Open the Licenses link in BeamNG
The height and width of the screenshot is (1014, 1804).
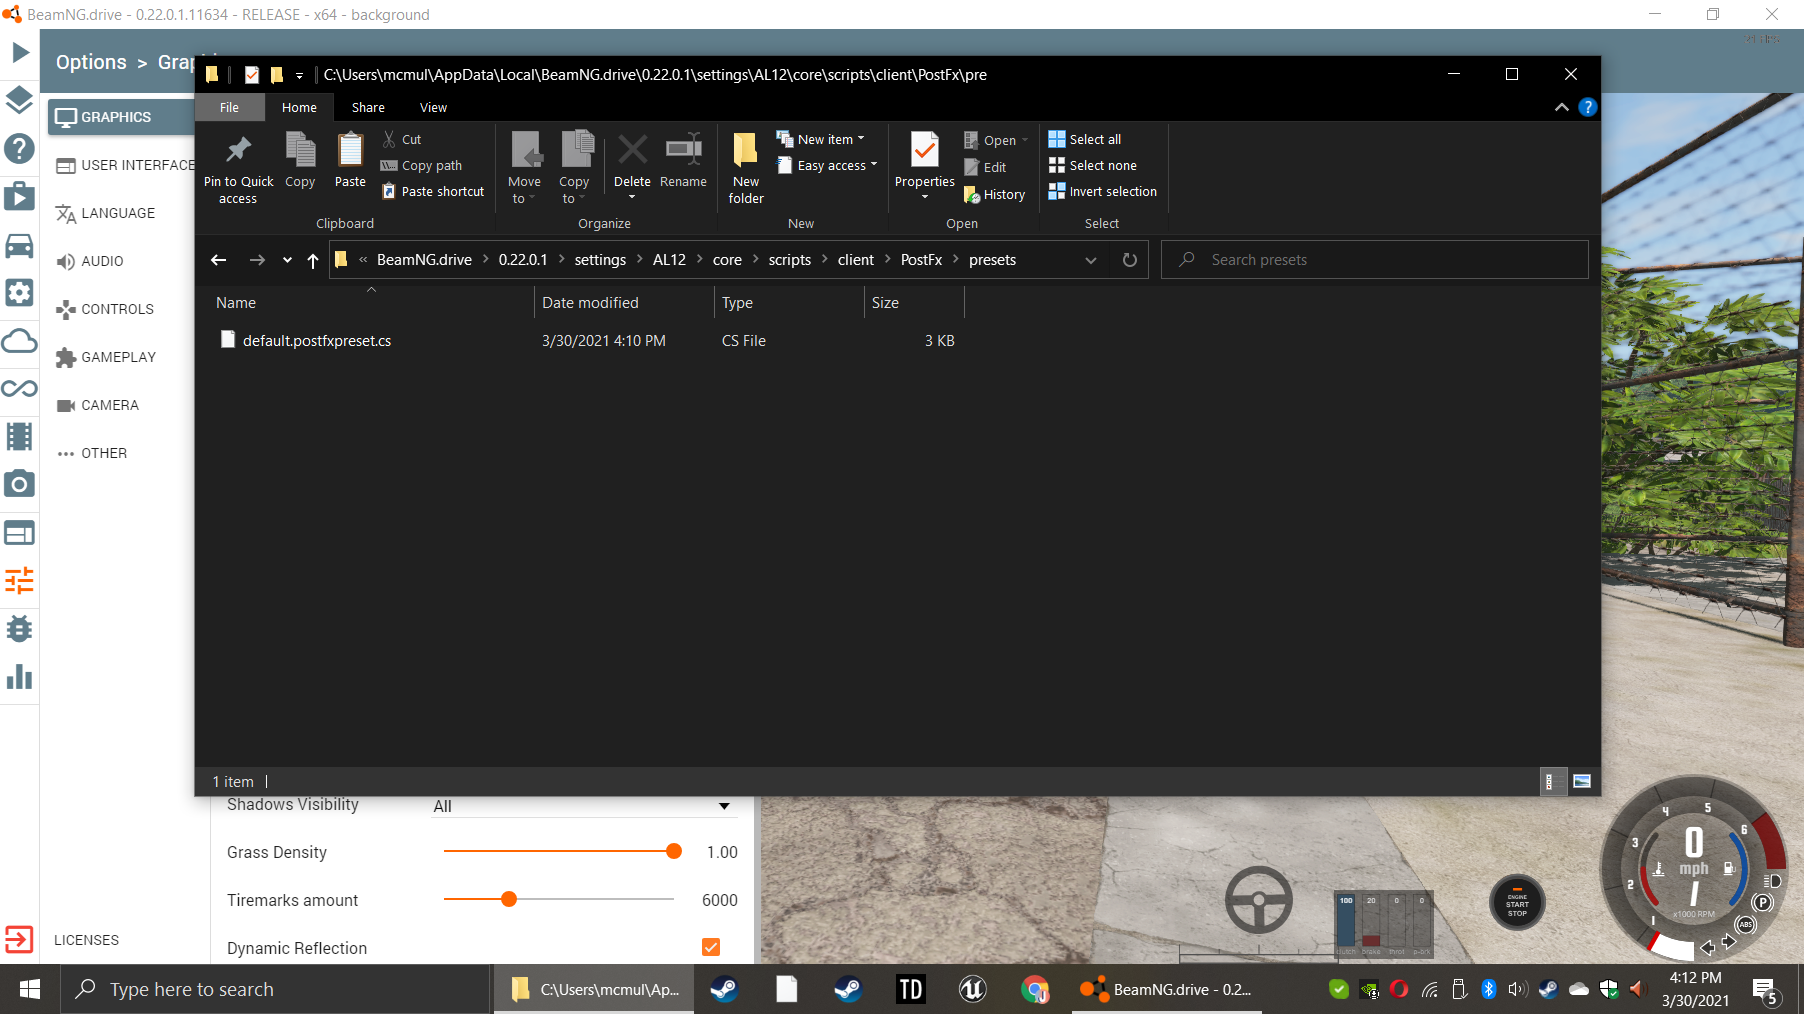coord(86,940)
